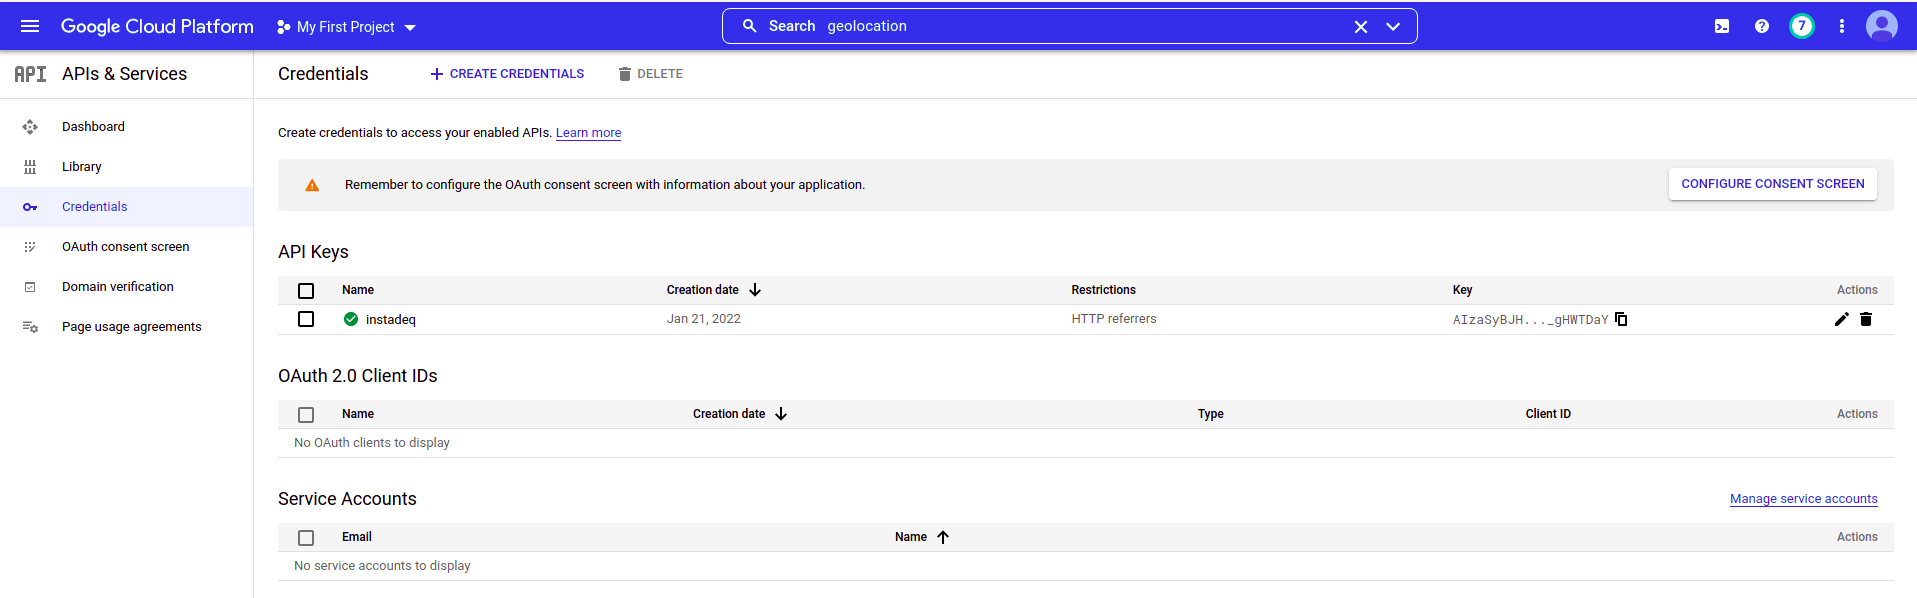Click the No OAuth clients to display text
Viewport: 1917px width, 598px height.
click(x=372, y=443)
